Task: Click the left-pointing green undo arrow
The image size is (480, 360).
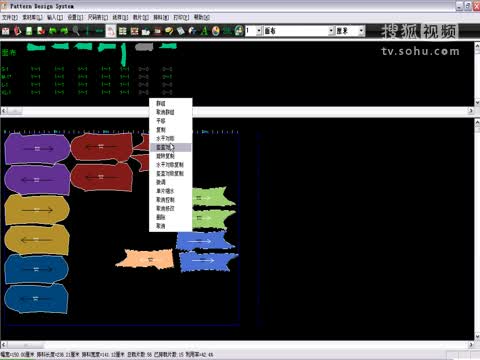Action: (53, 31)
